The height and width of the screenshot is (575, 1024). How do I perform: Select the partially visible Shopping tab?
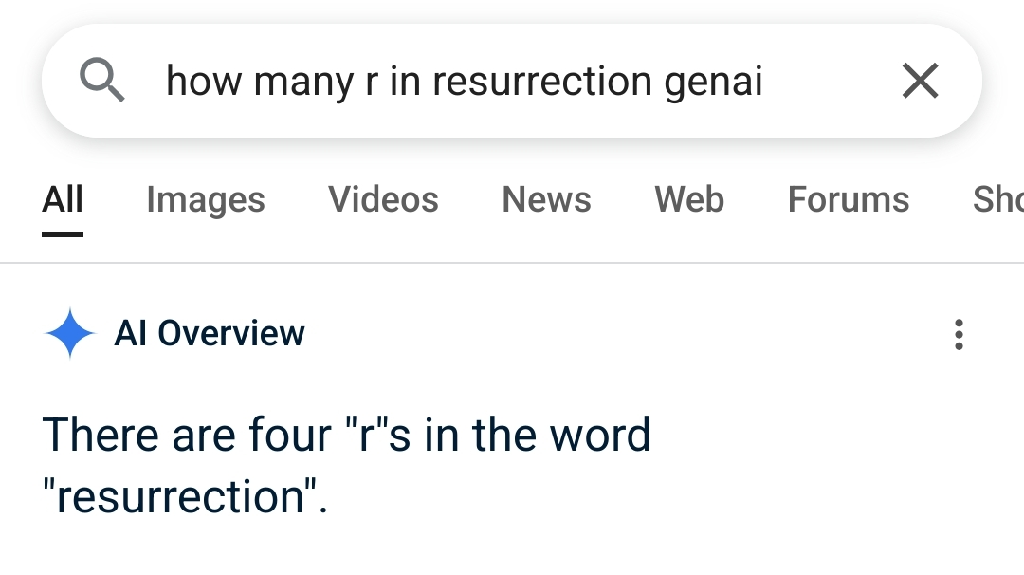click(x=998, y=200)
